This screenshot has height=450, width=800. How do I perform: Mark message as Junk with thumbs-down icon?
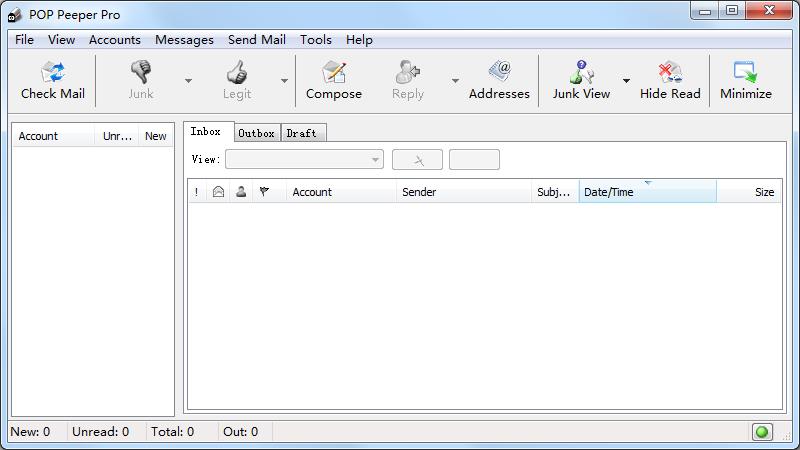point(140,81)
